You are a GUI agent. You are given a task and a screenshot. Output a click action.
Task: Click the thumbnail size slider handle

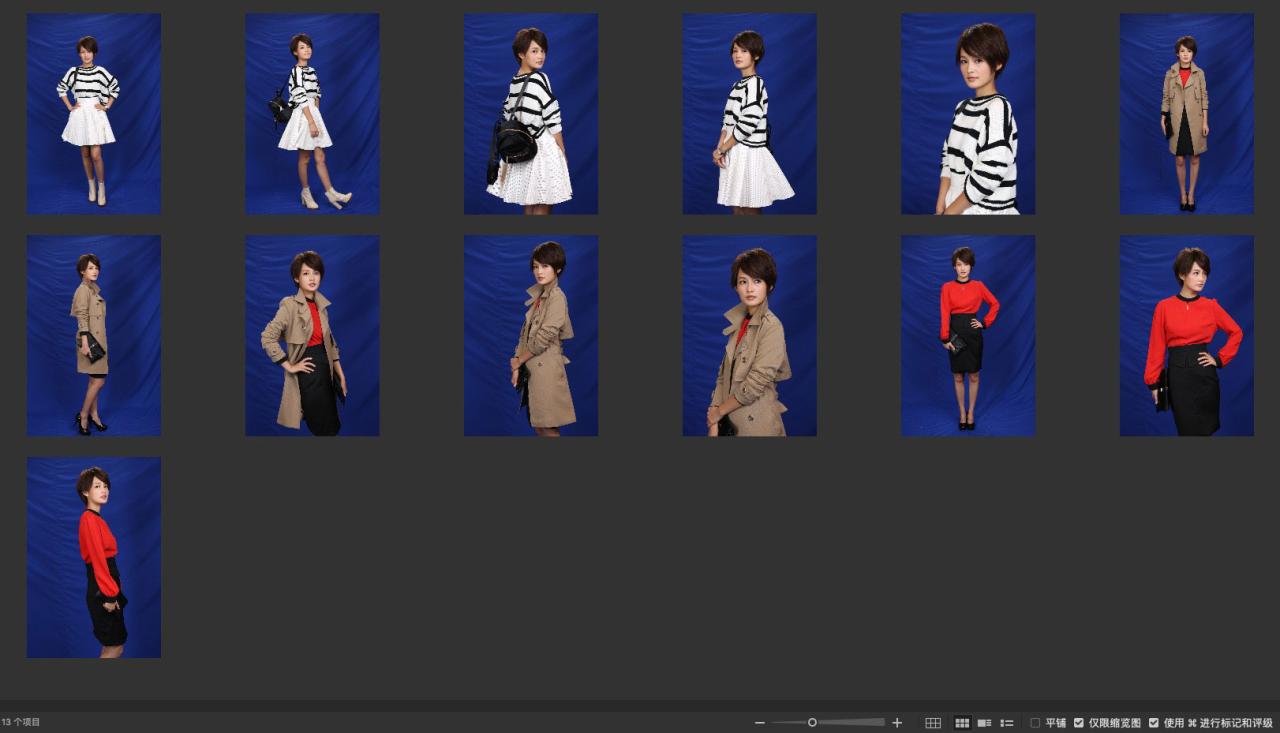[812, 723]
